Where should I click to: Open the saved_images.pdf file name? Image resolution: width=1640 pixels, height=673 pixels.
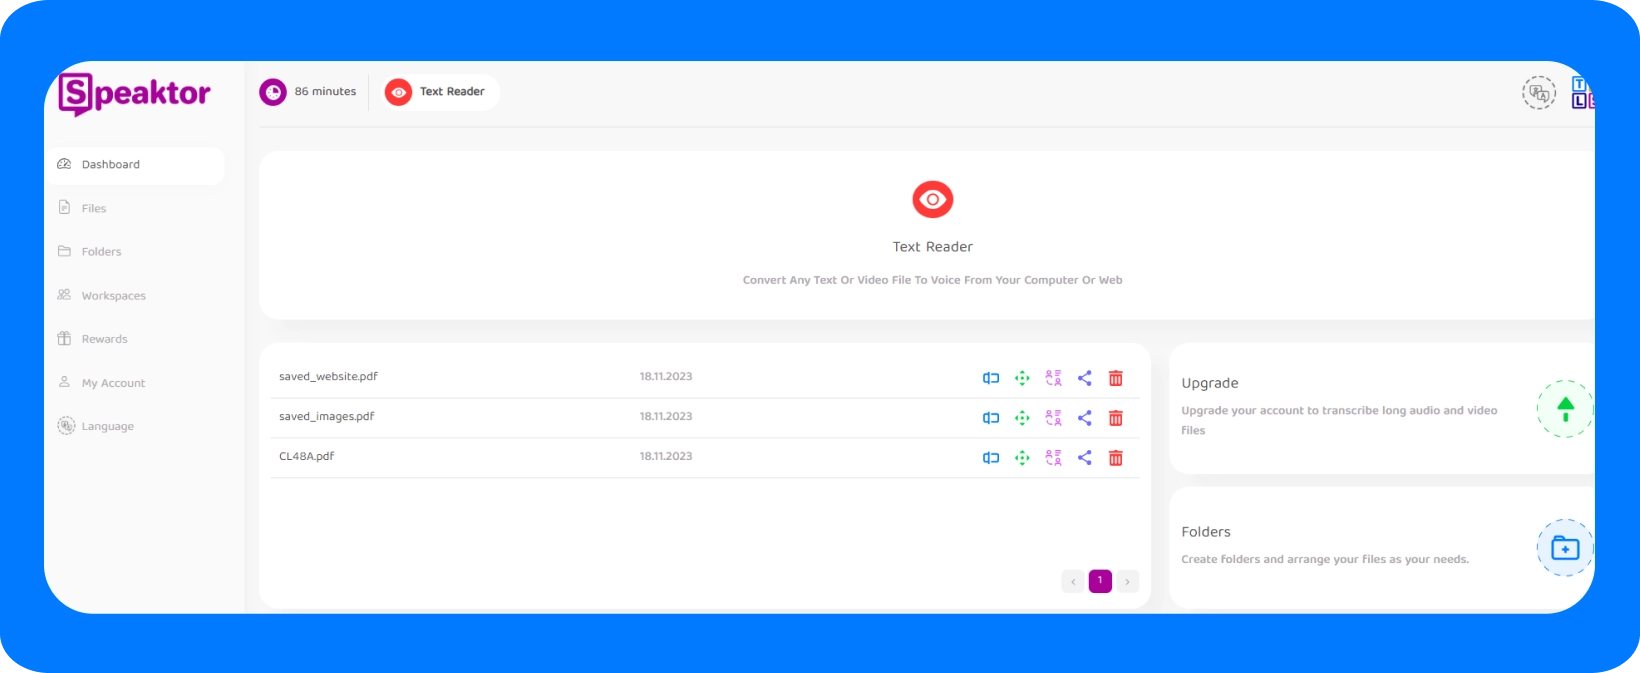click(x=326, y=417)
